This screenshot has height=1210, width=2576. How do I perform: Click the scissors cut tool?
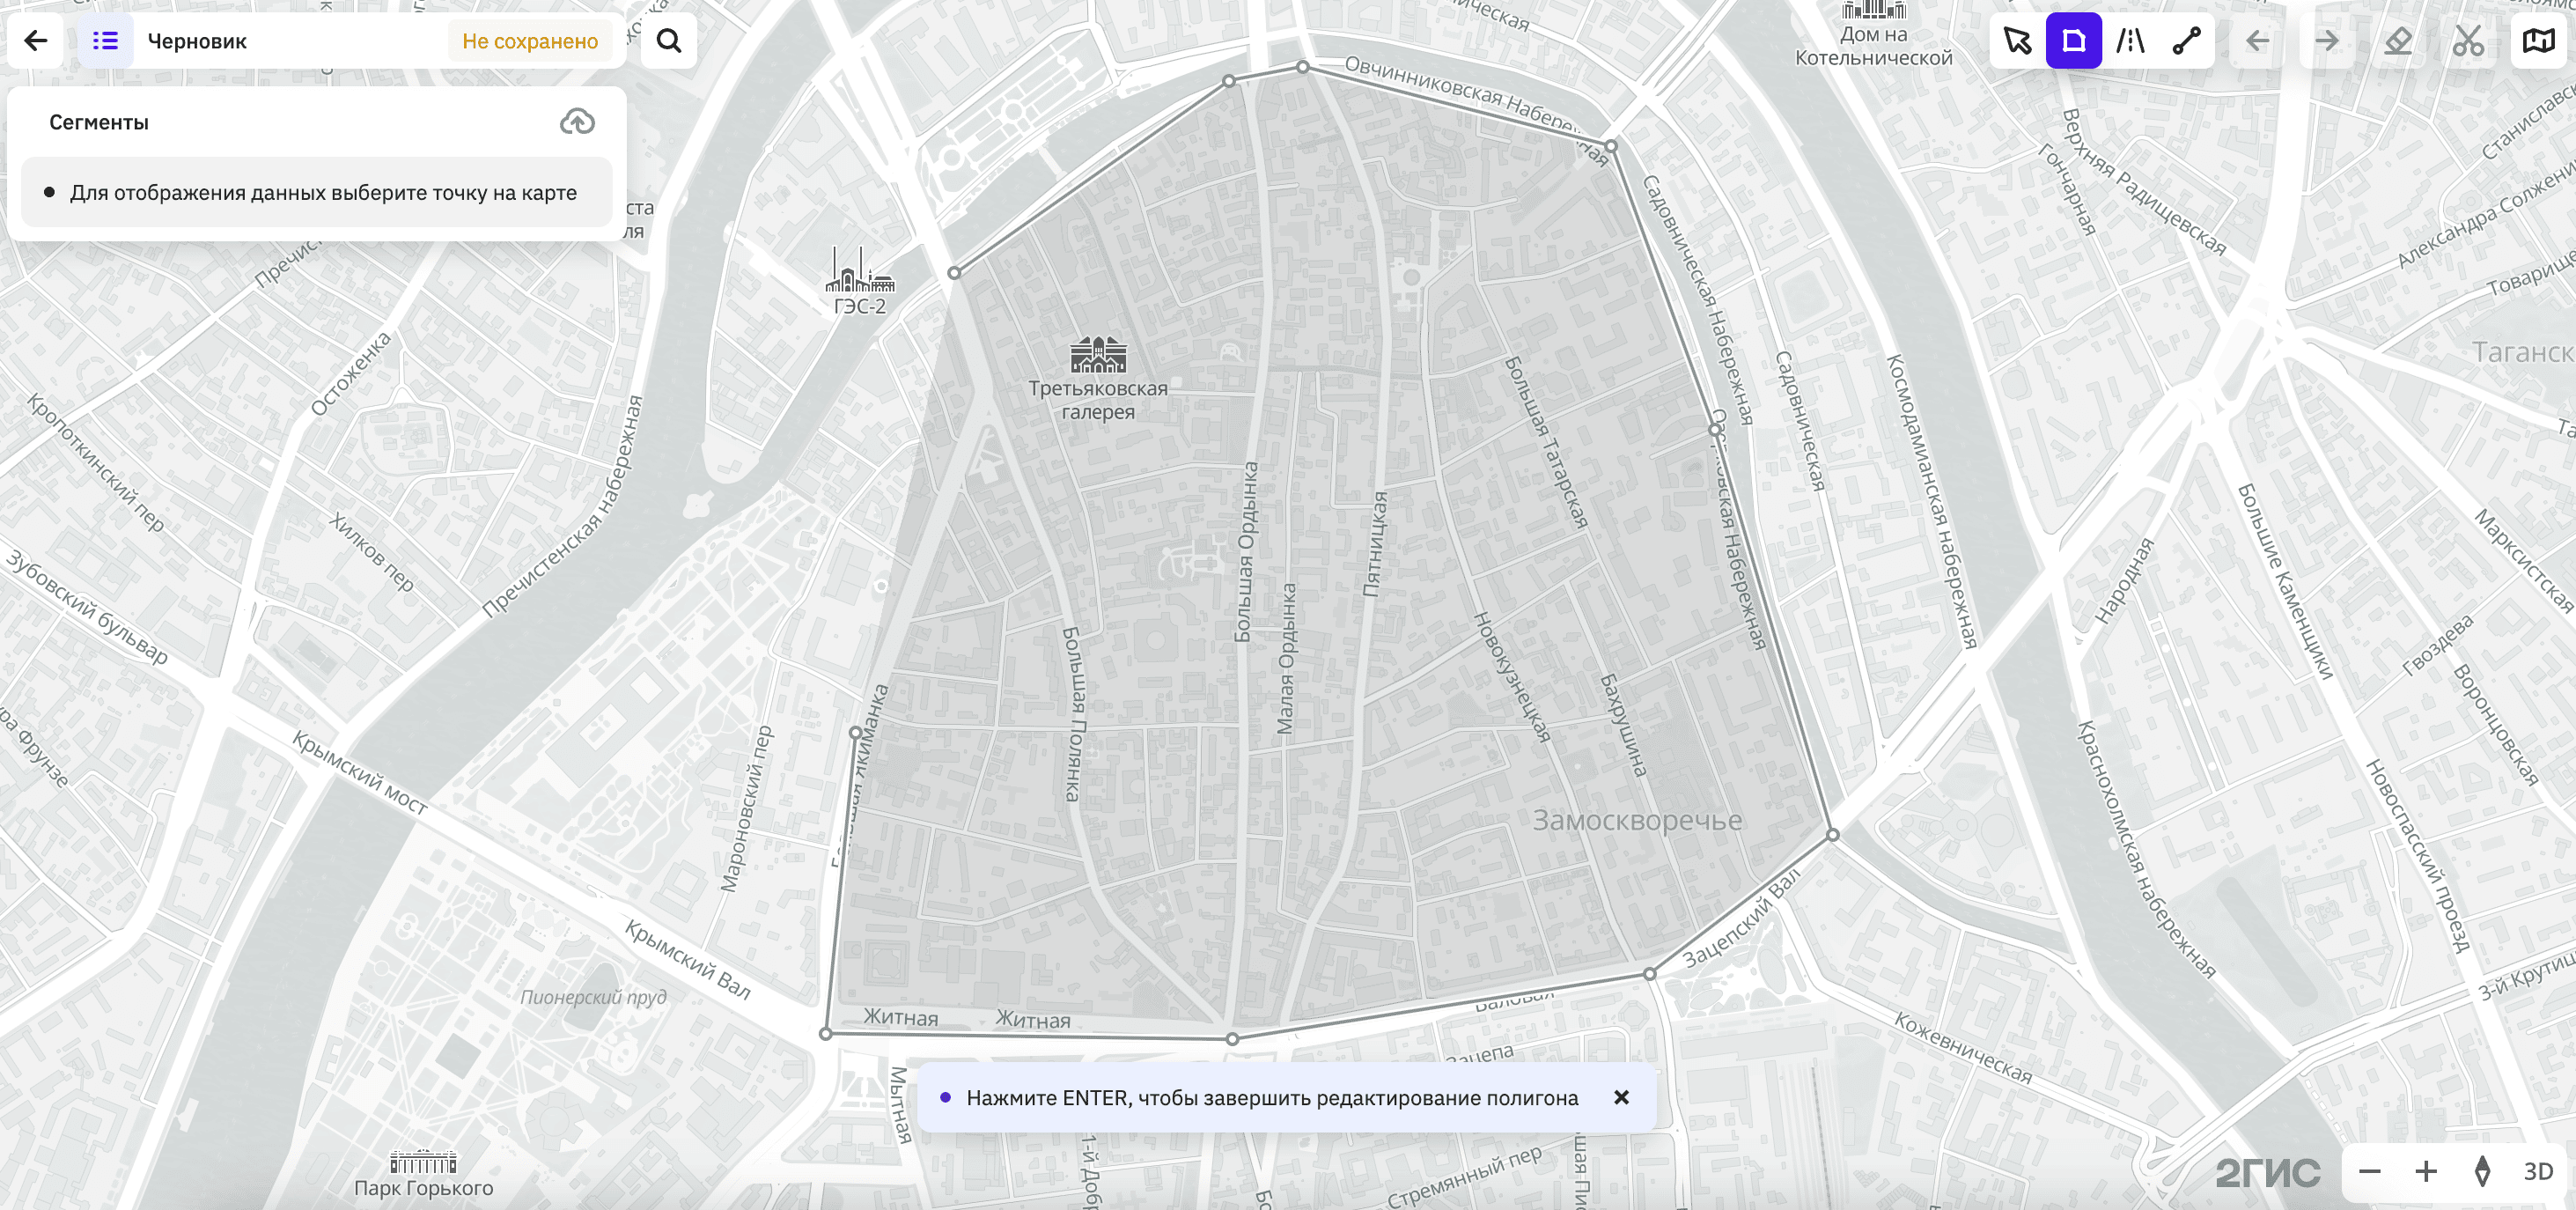click(x=2468, y=41)
